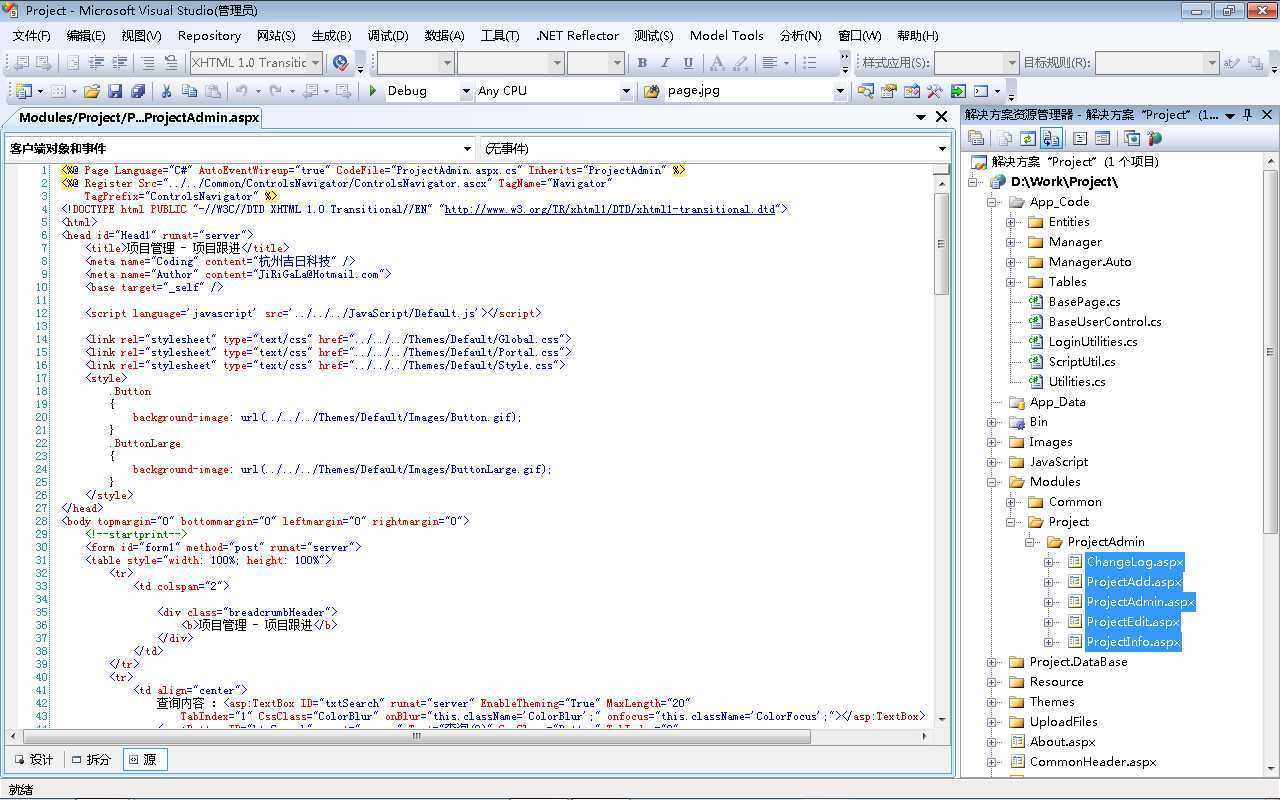Image resolution: width=1280 pixels, height=800 pixels.
Task: Click the Copy Web Site icon in Solution Explorer
Action: (1131, 139)
